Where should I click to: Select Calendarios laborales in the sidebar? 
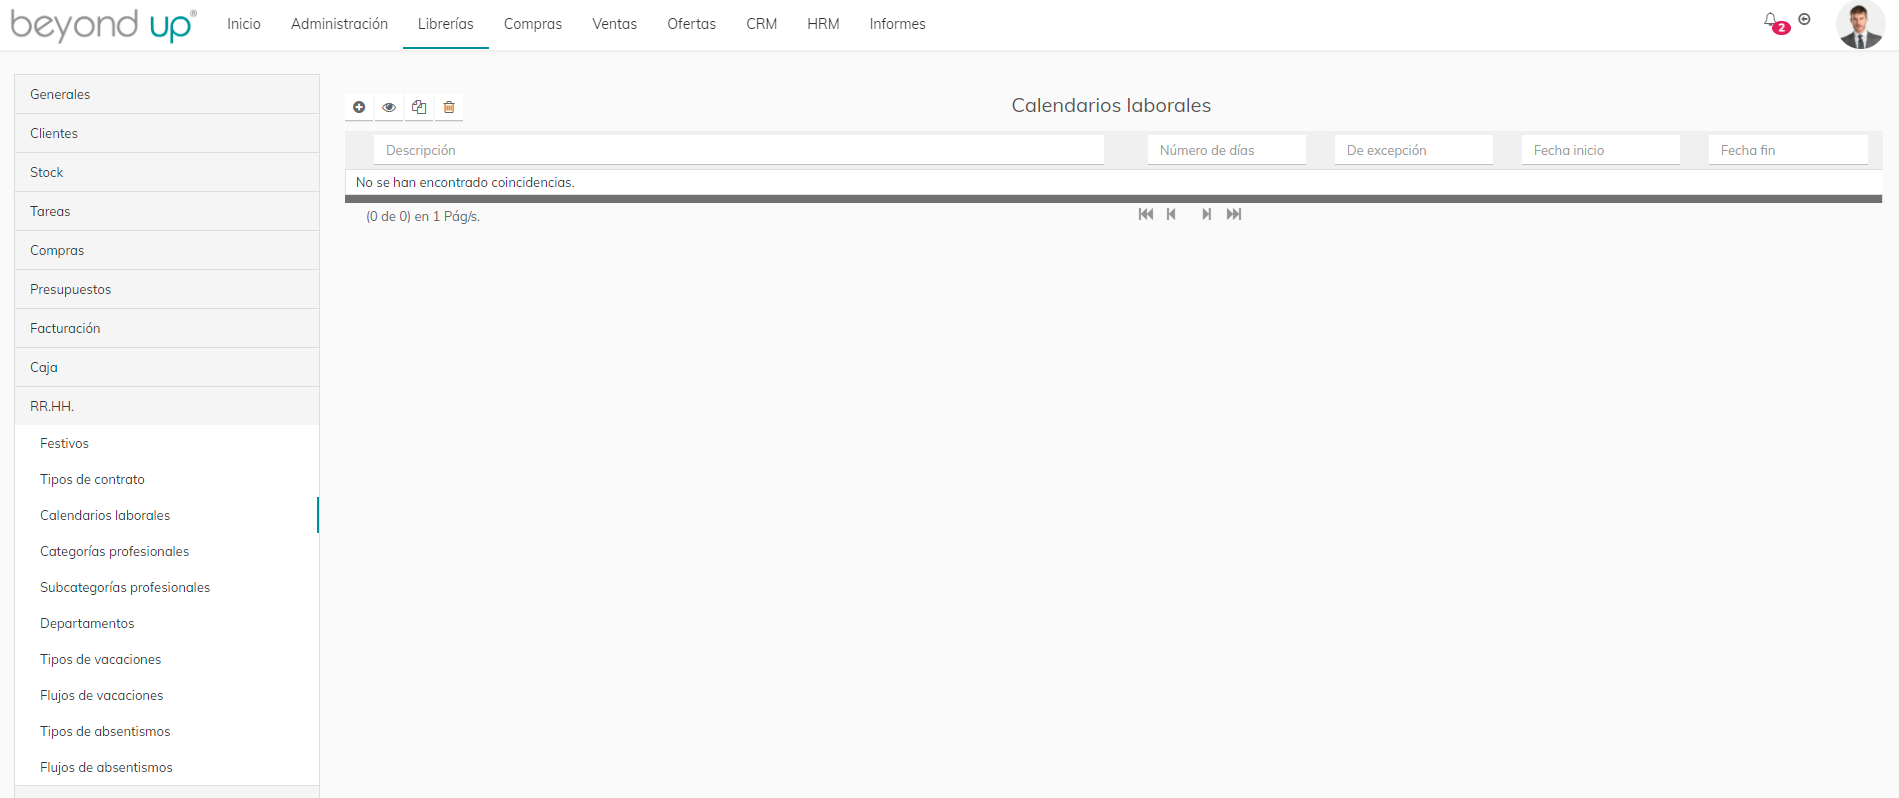click(167, 515)
